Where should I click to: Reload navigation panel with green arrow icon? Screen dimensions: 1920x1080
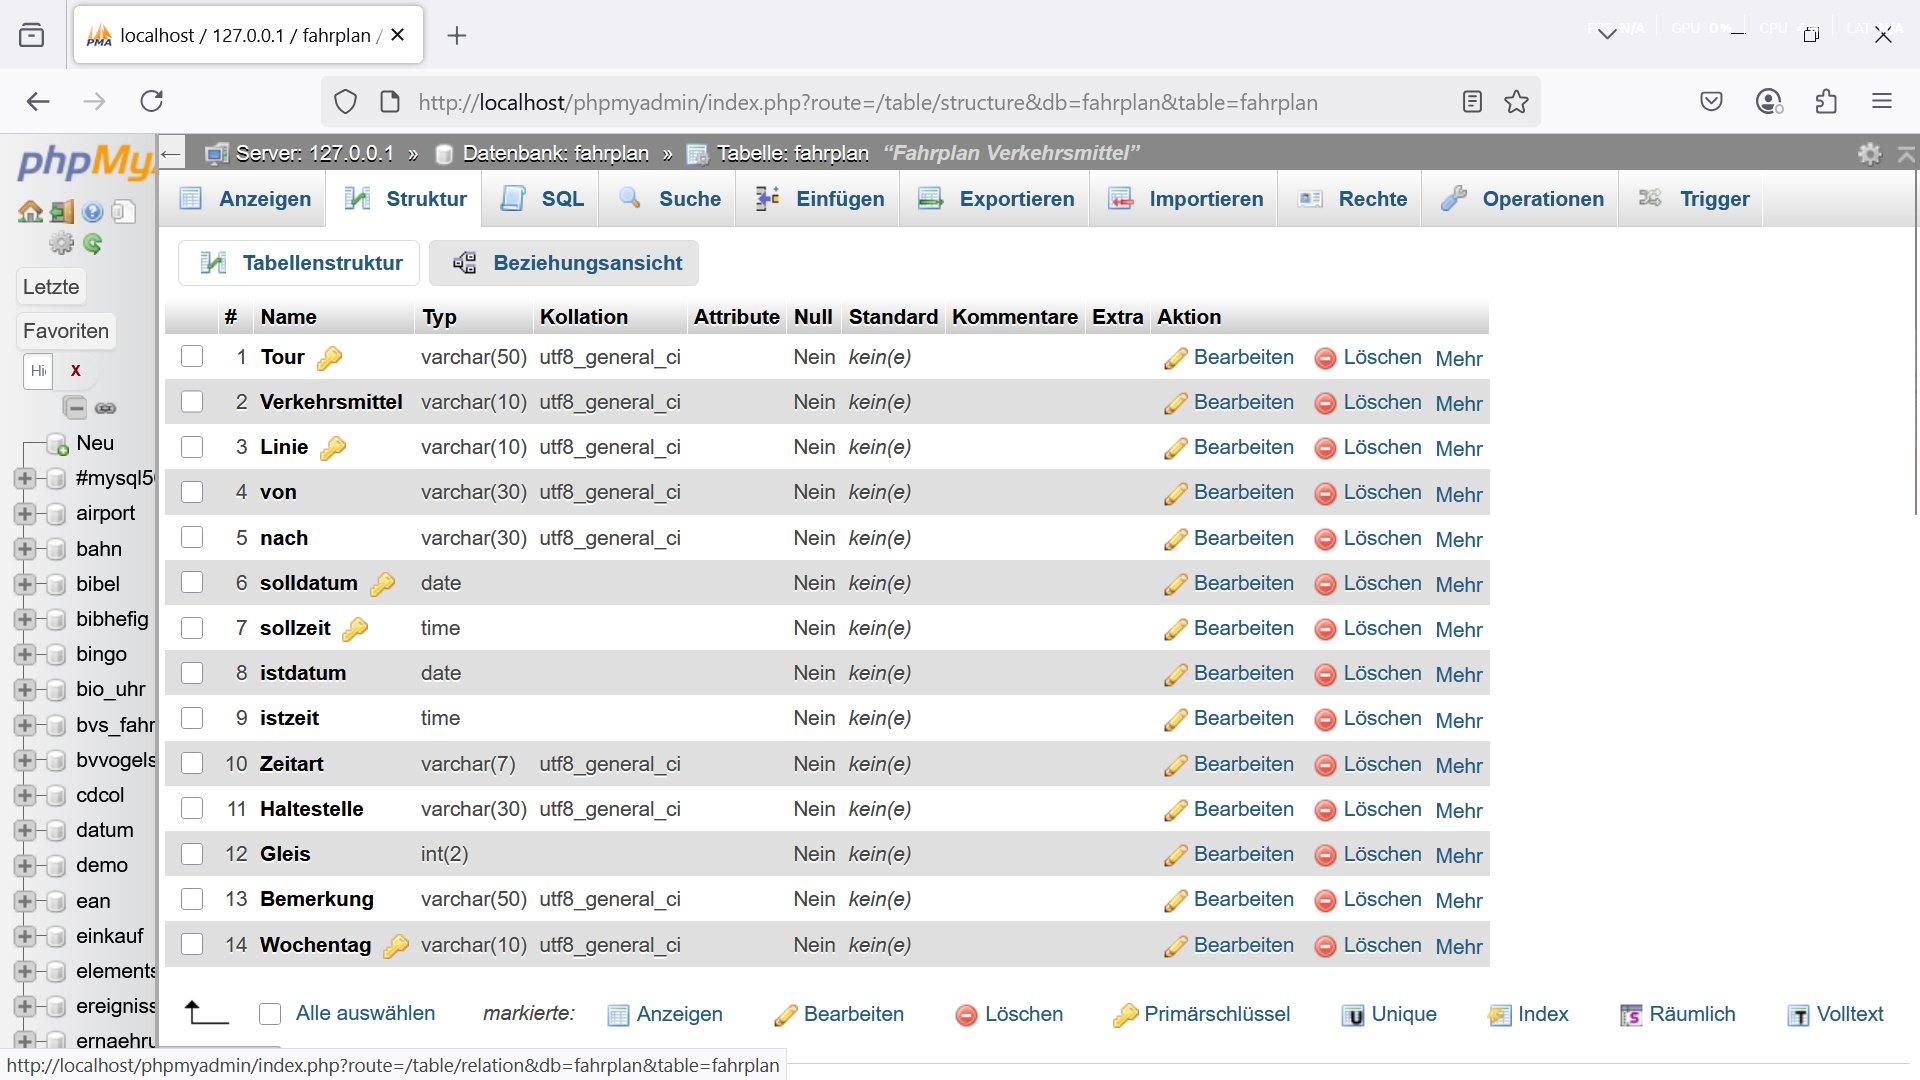coord(93,244)
